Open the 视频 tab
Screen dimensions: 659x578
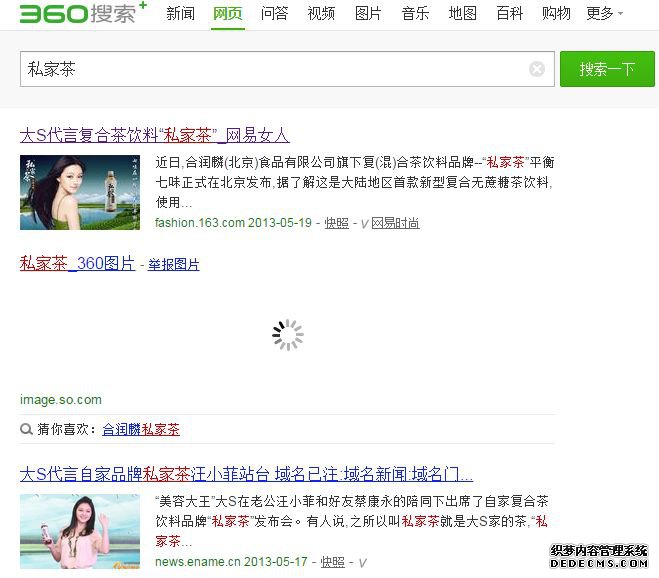pos(321,13)
